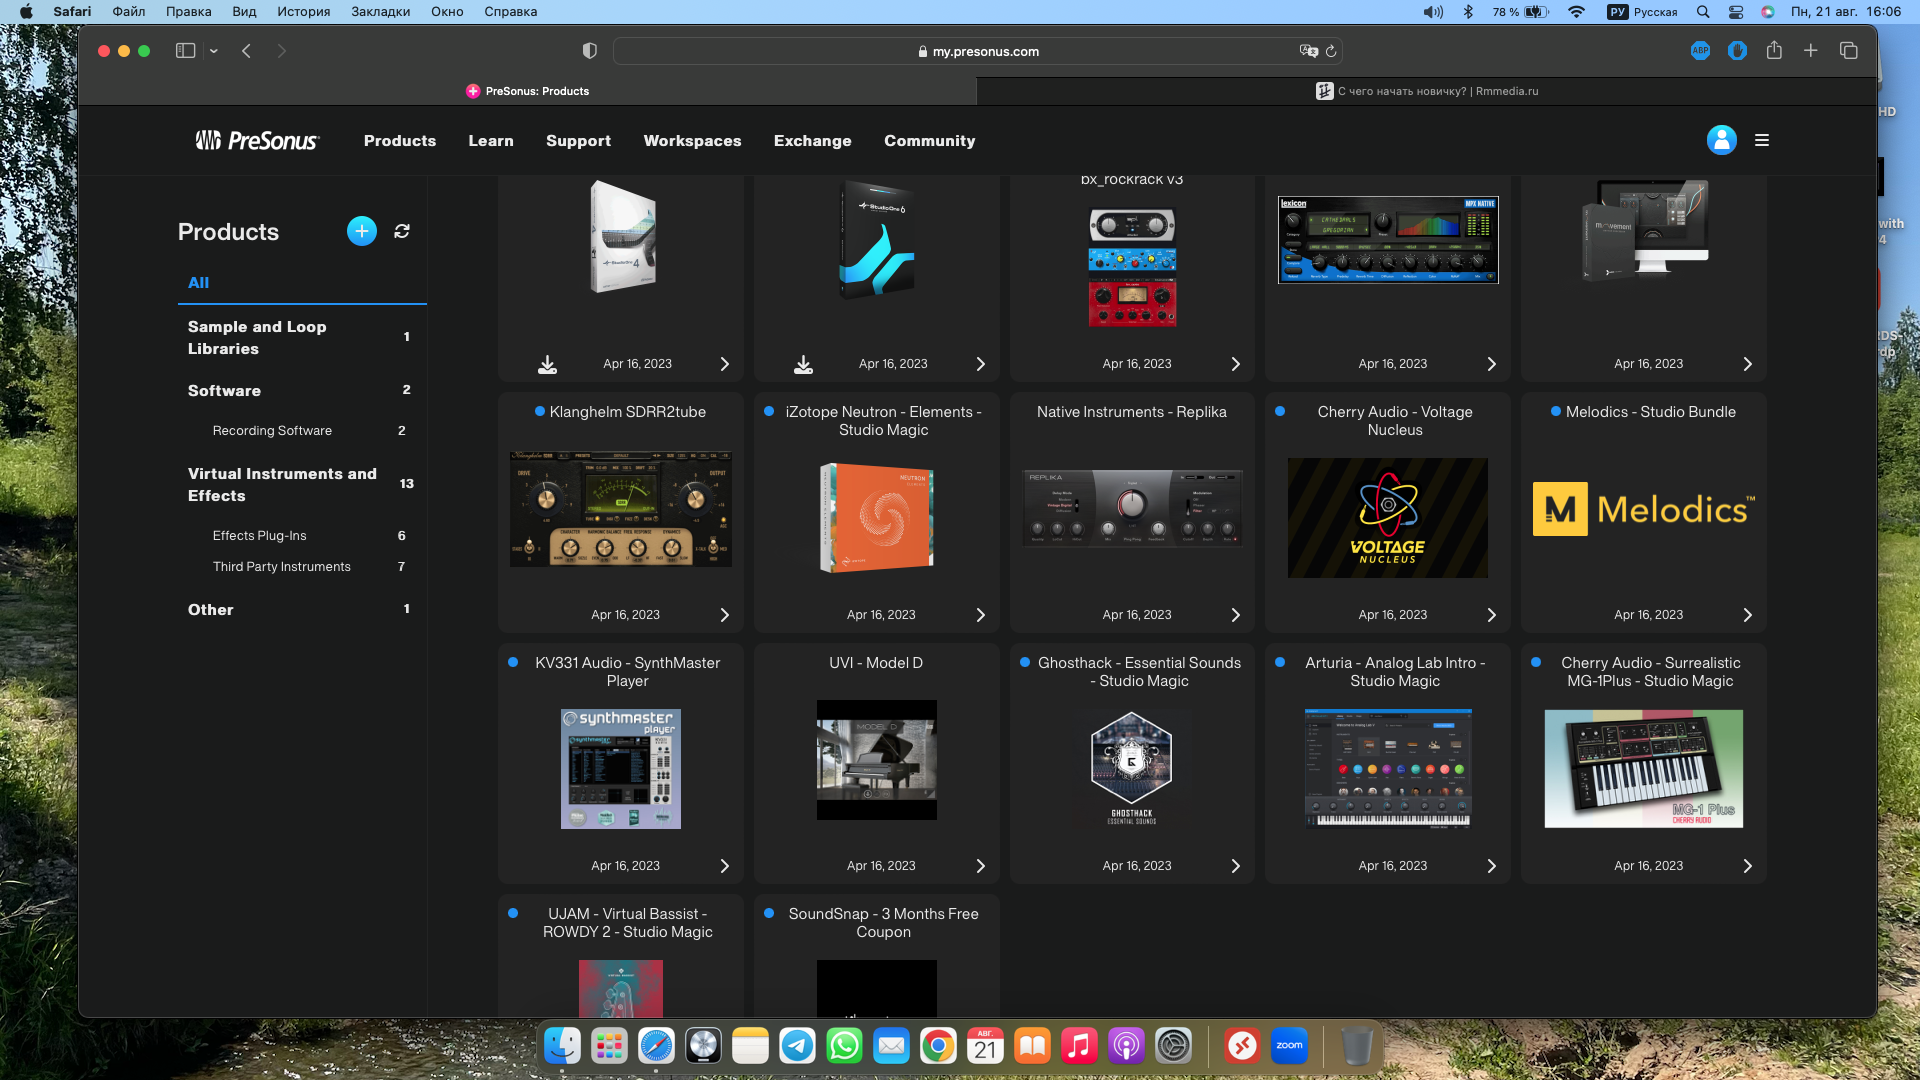Download Studio One 4 via download icon

(x=547, y=364)
